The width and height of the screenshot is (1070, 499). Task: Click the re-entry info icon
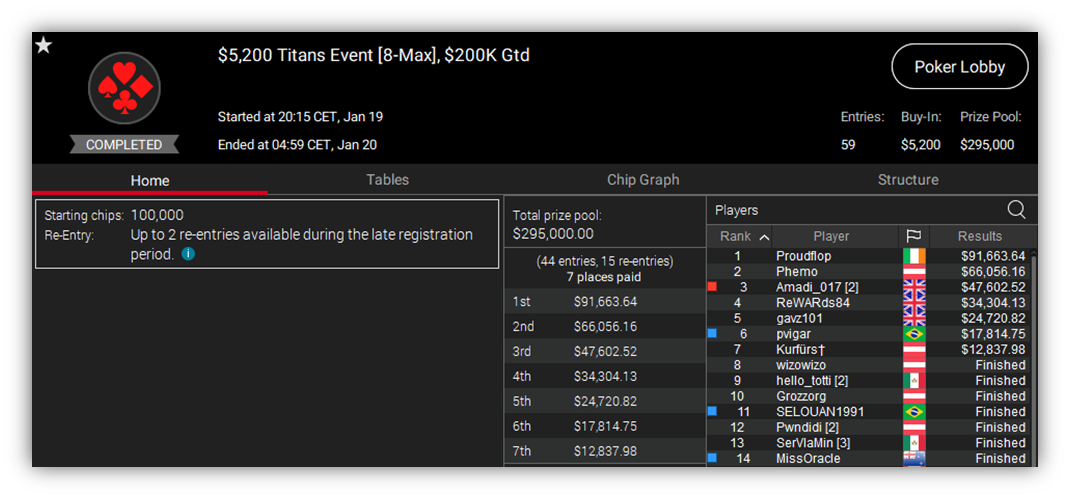pyautogui.click(x=188, y=254)
